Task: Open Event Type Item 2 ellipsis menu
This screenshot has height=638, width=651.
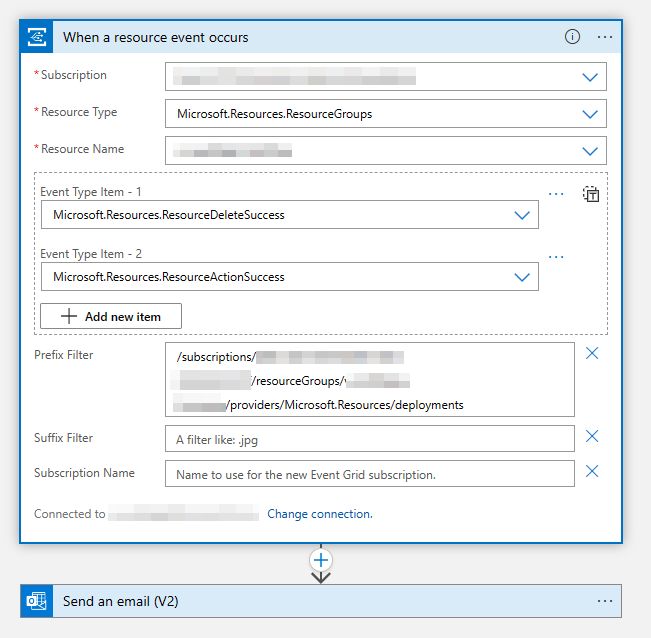Action: (556, 257)
